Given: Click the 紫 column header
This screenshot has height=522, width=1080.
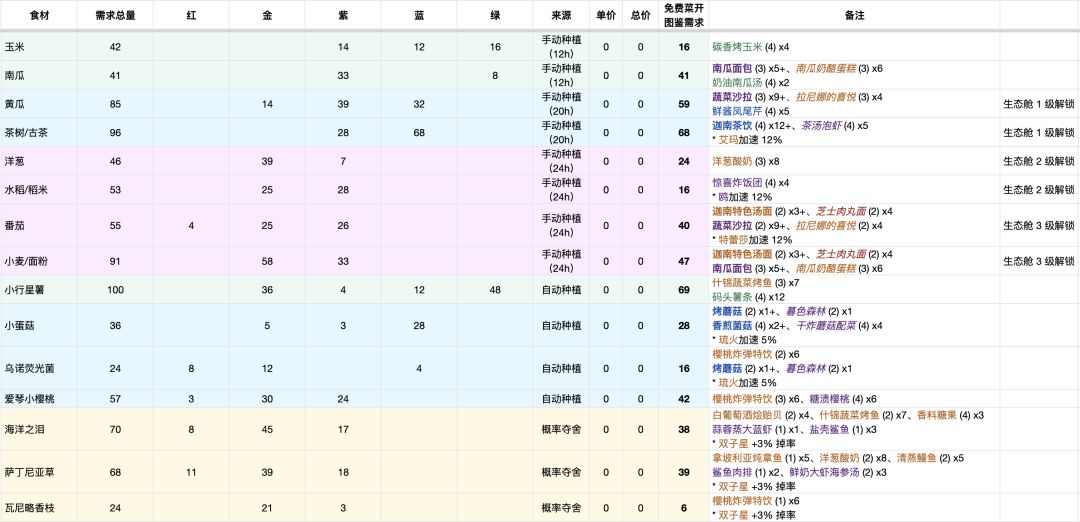Looking at the screenshot, I should click(x=342, y=15).
